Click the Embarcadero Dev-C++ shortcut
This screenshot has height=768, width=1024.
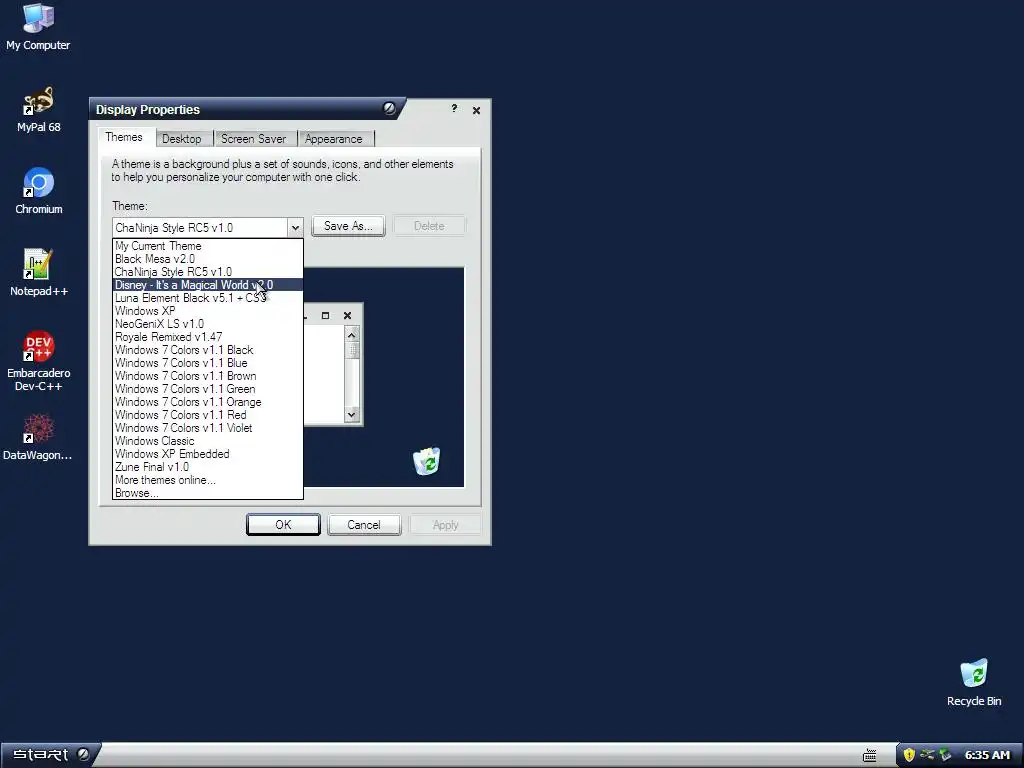(39, 361)
